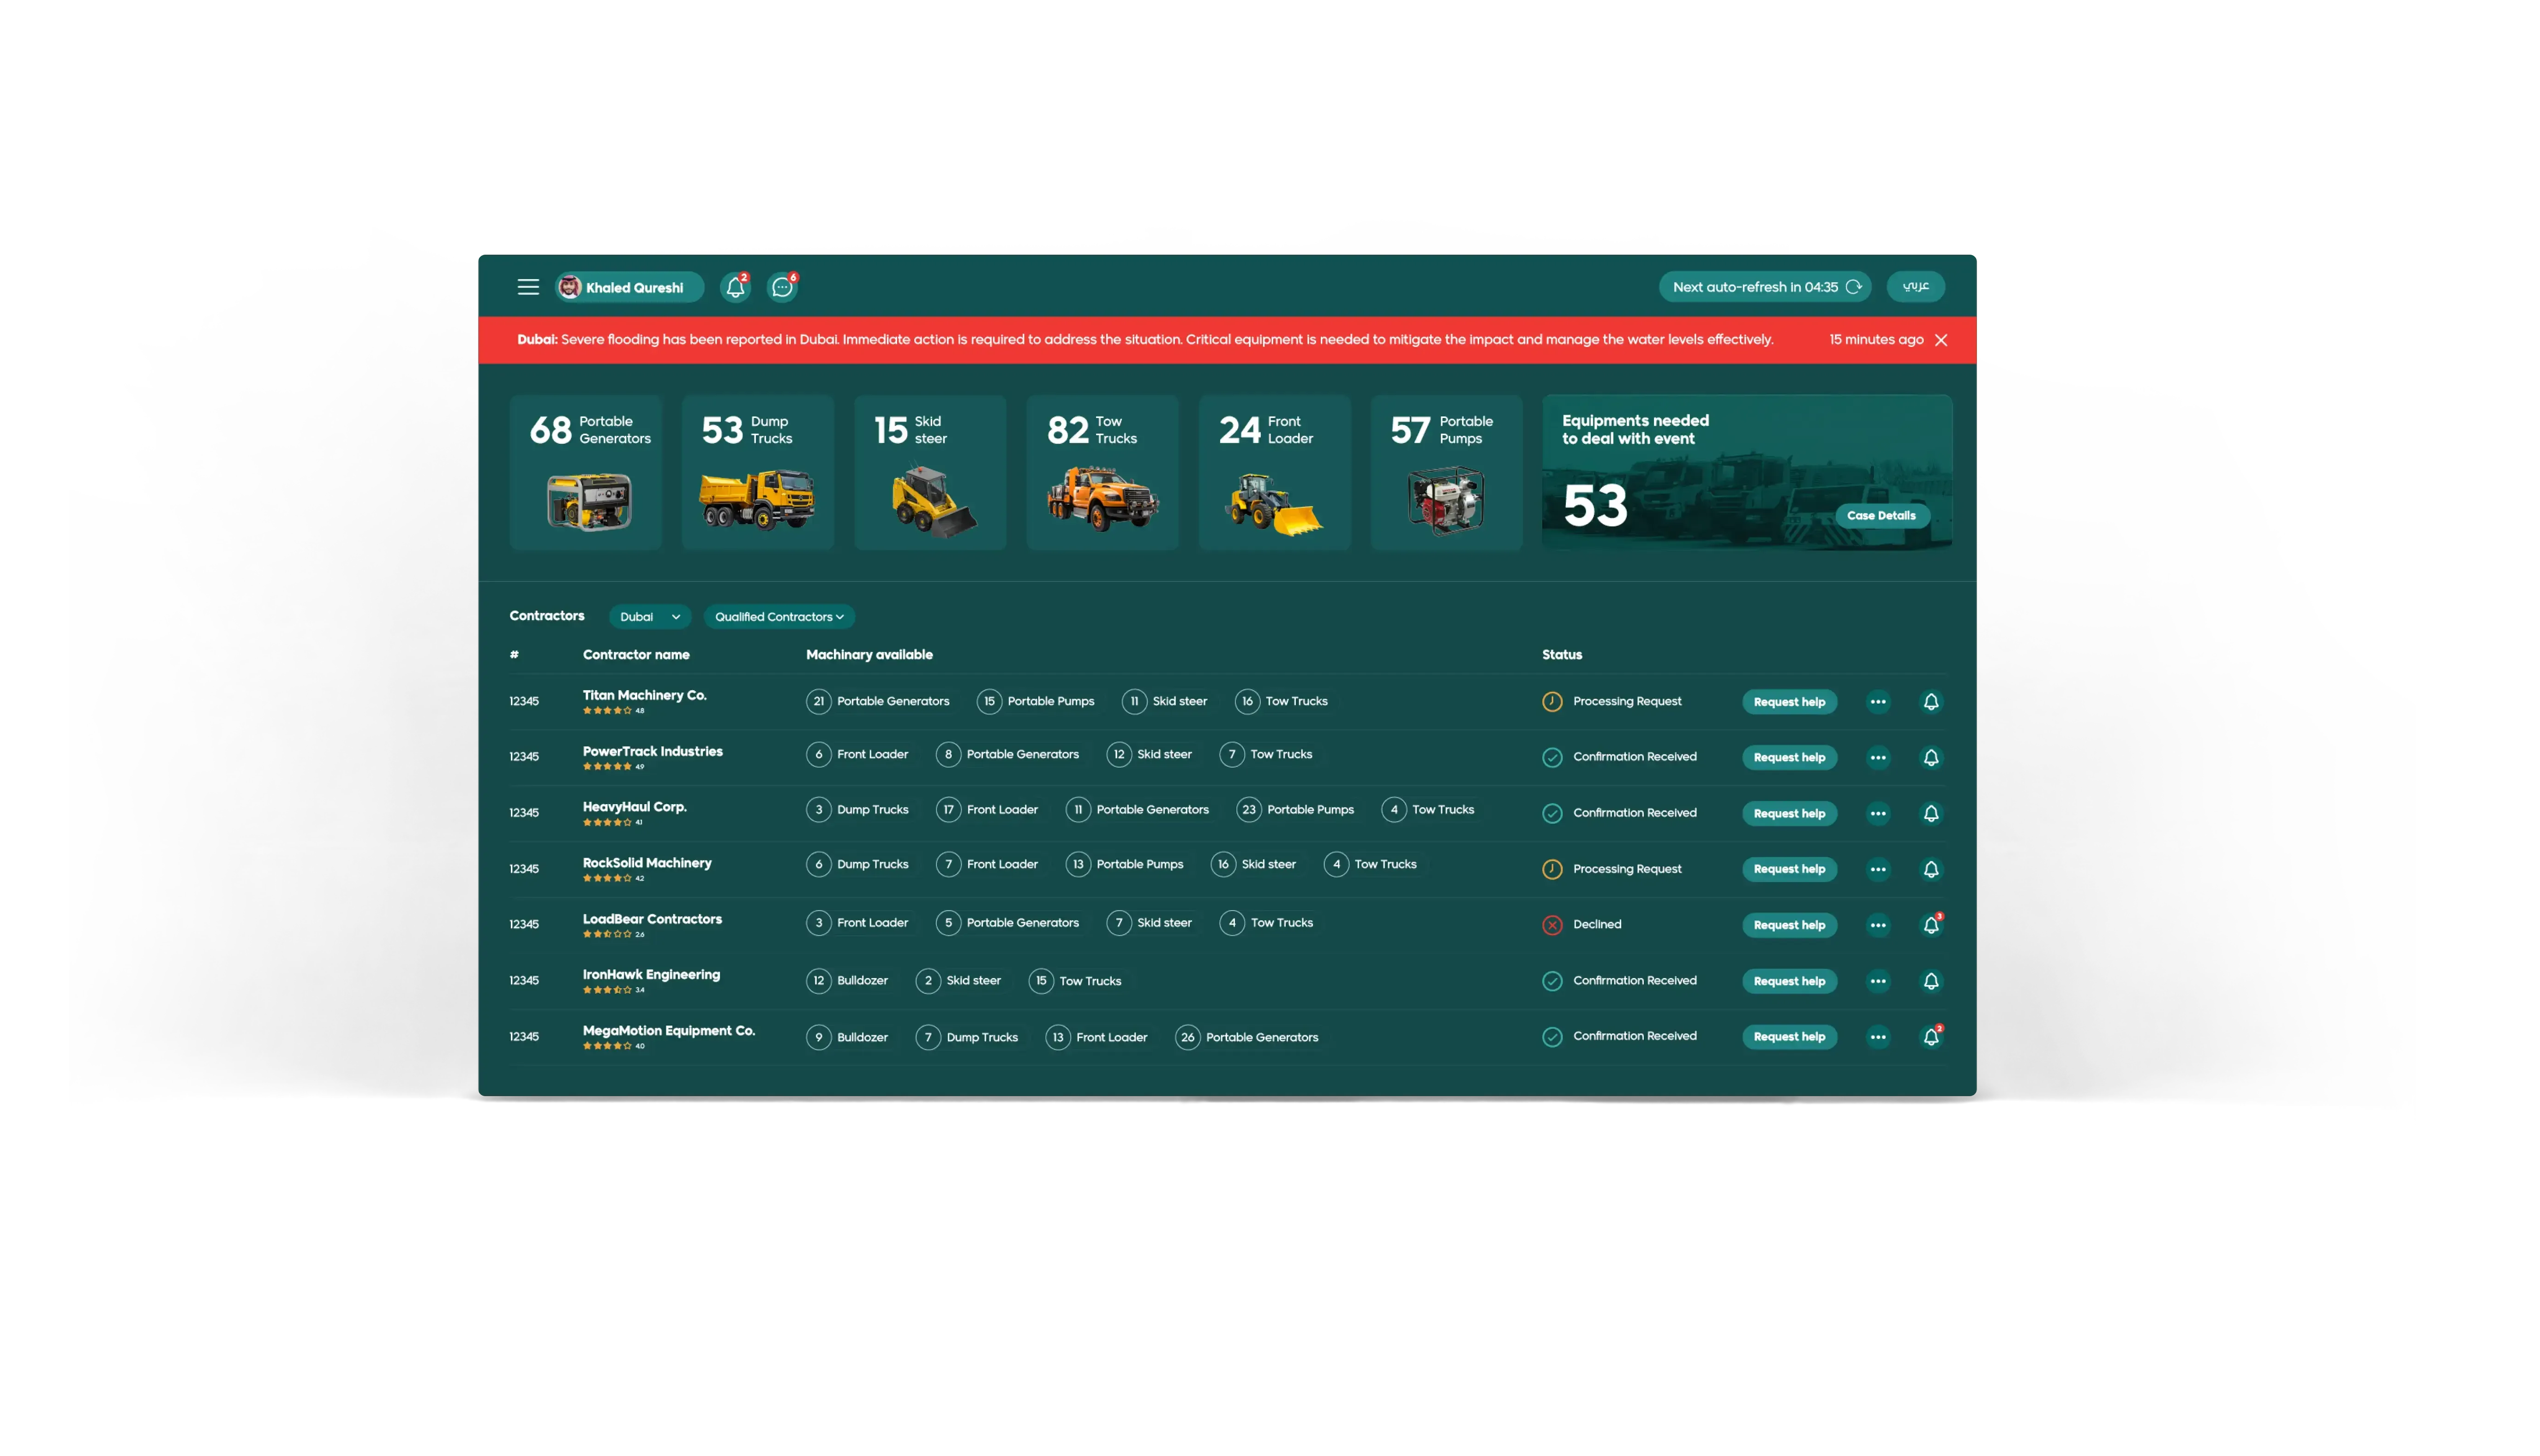Click the Status column header
The height and width of the screenshot is (1456, 2540).
click(1561, 655)
